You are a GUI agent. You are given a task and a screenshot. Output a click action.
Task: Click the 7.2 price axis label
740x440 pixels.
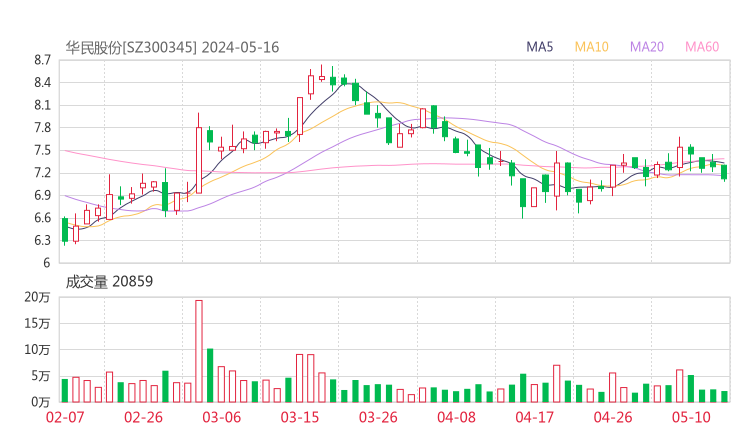coord(42,173)
